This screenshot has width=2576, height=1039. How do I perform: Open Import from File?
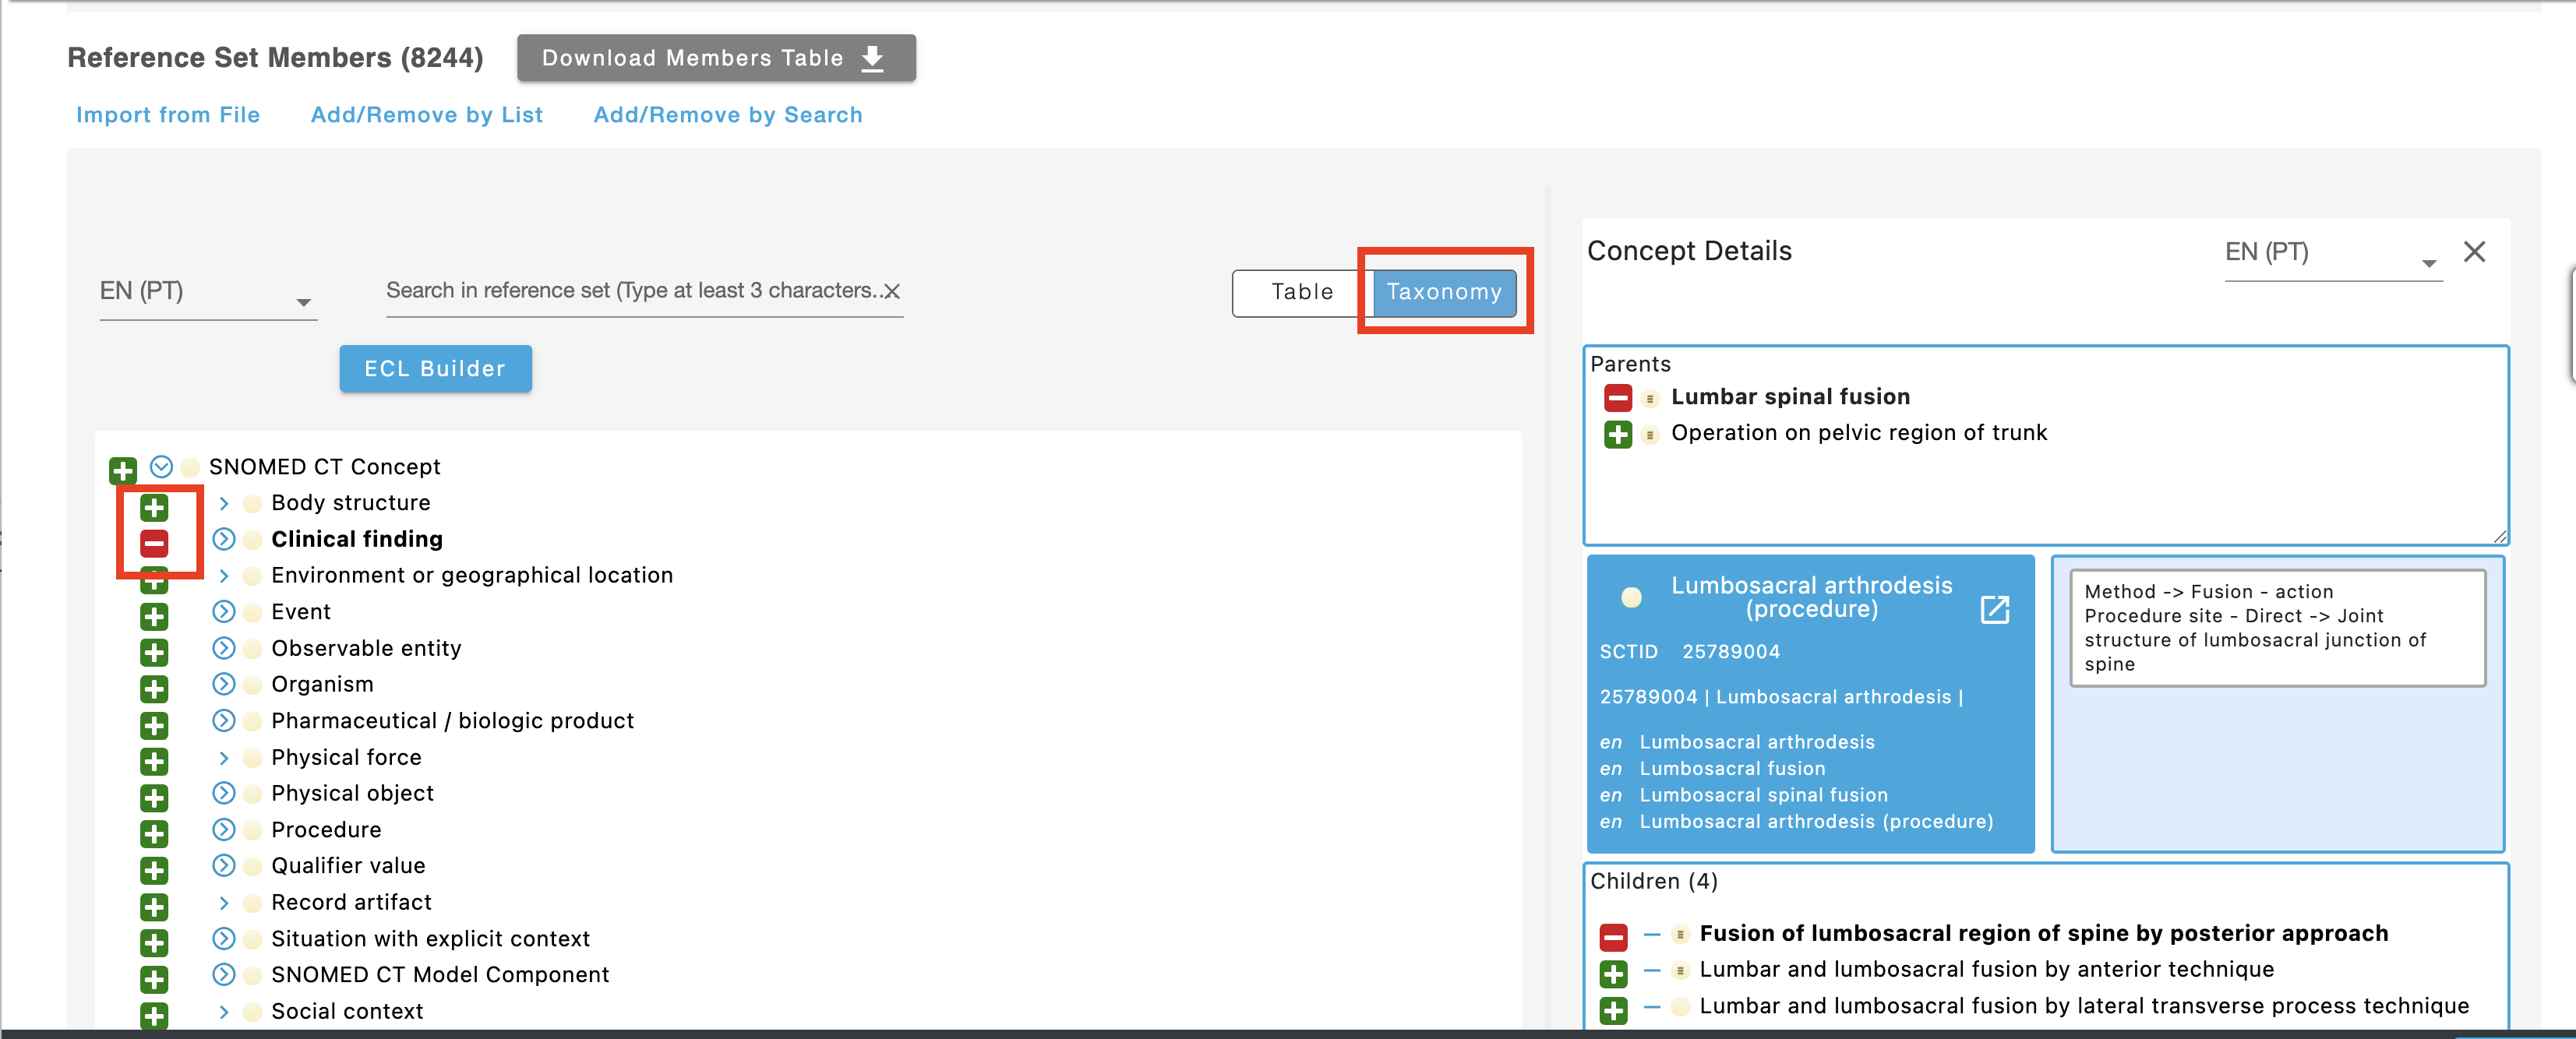(x=168, y=115)
